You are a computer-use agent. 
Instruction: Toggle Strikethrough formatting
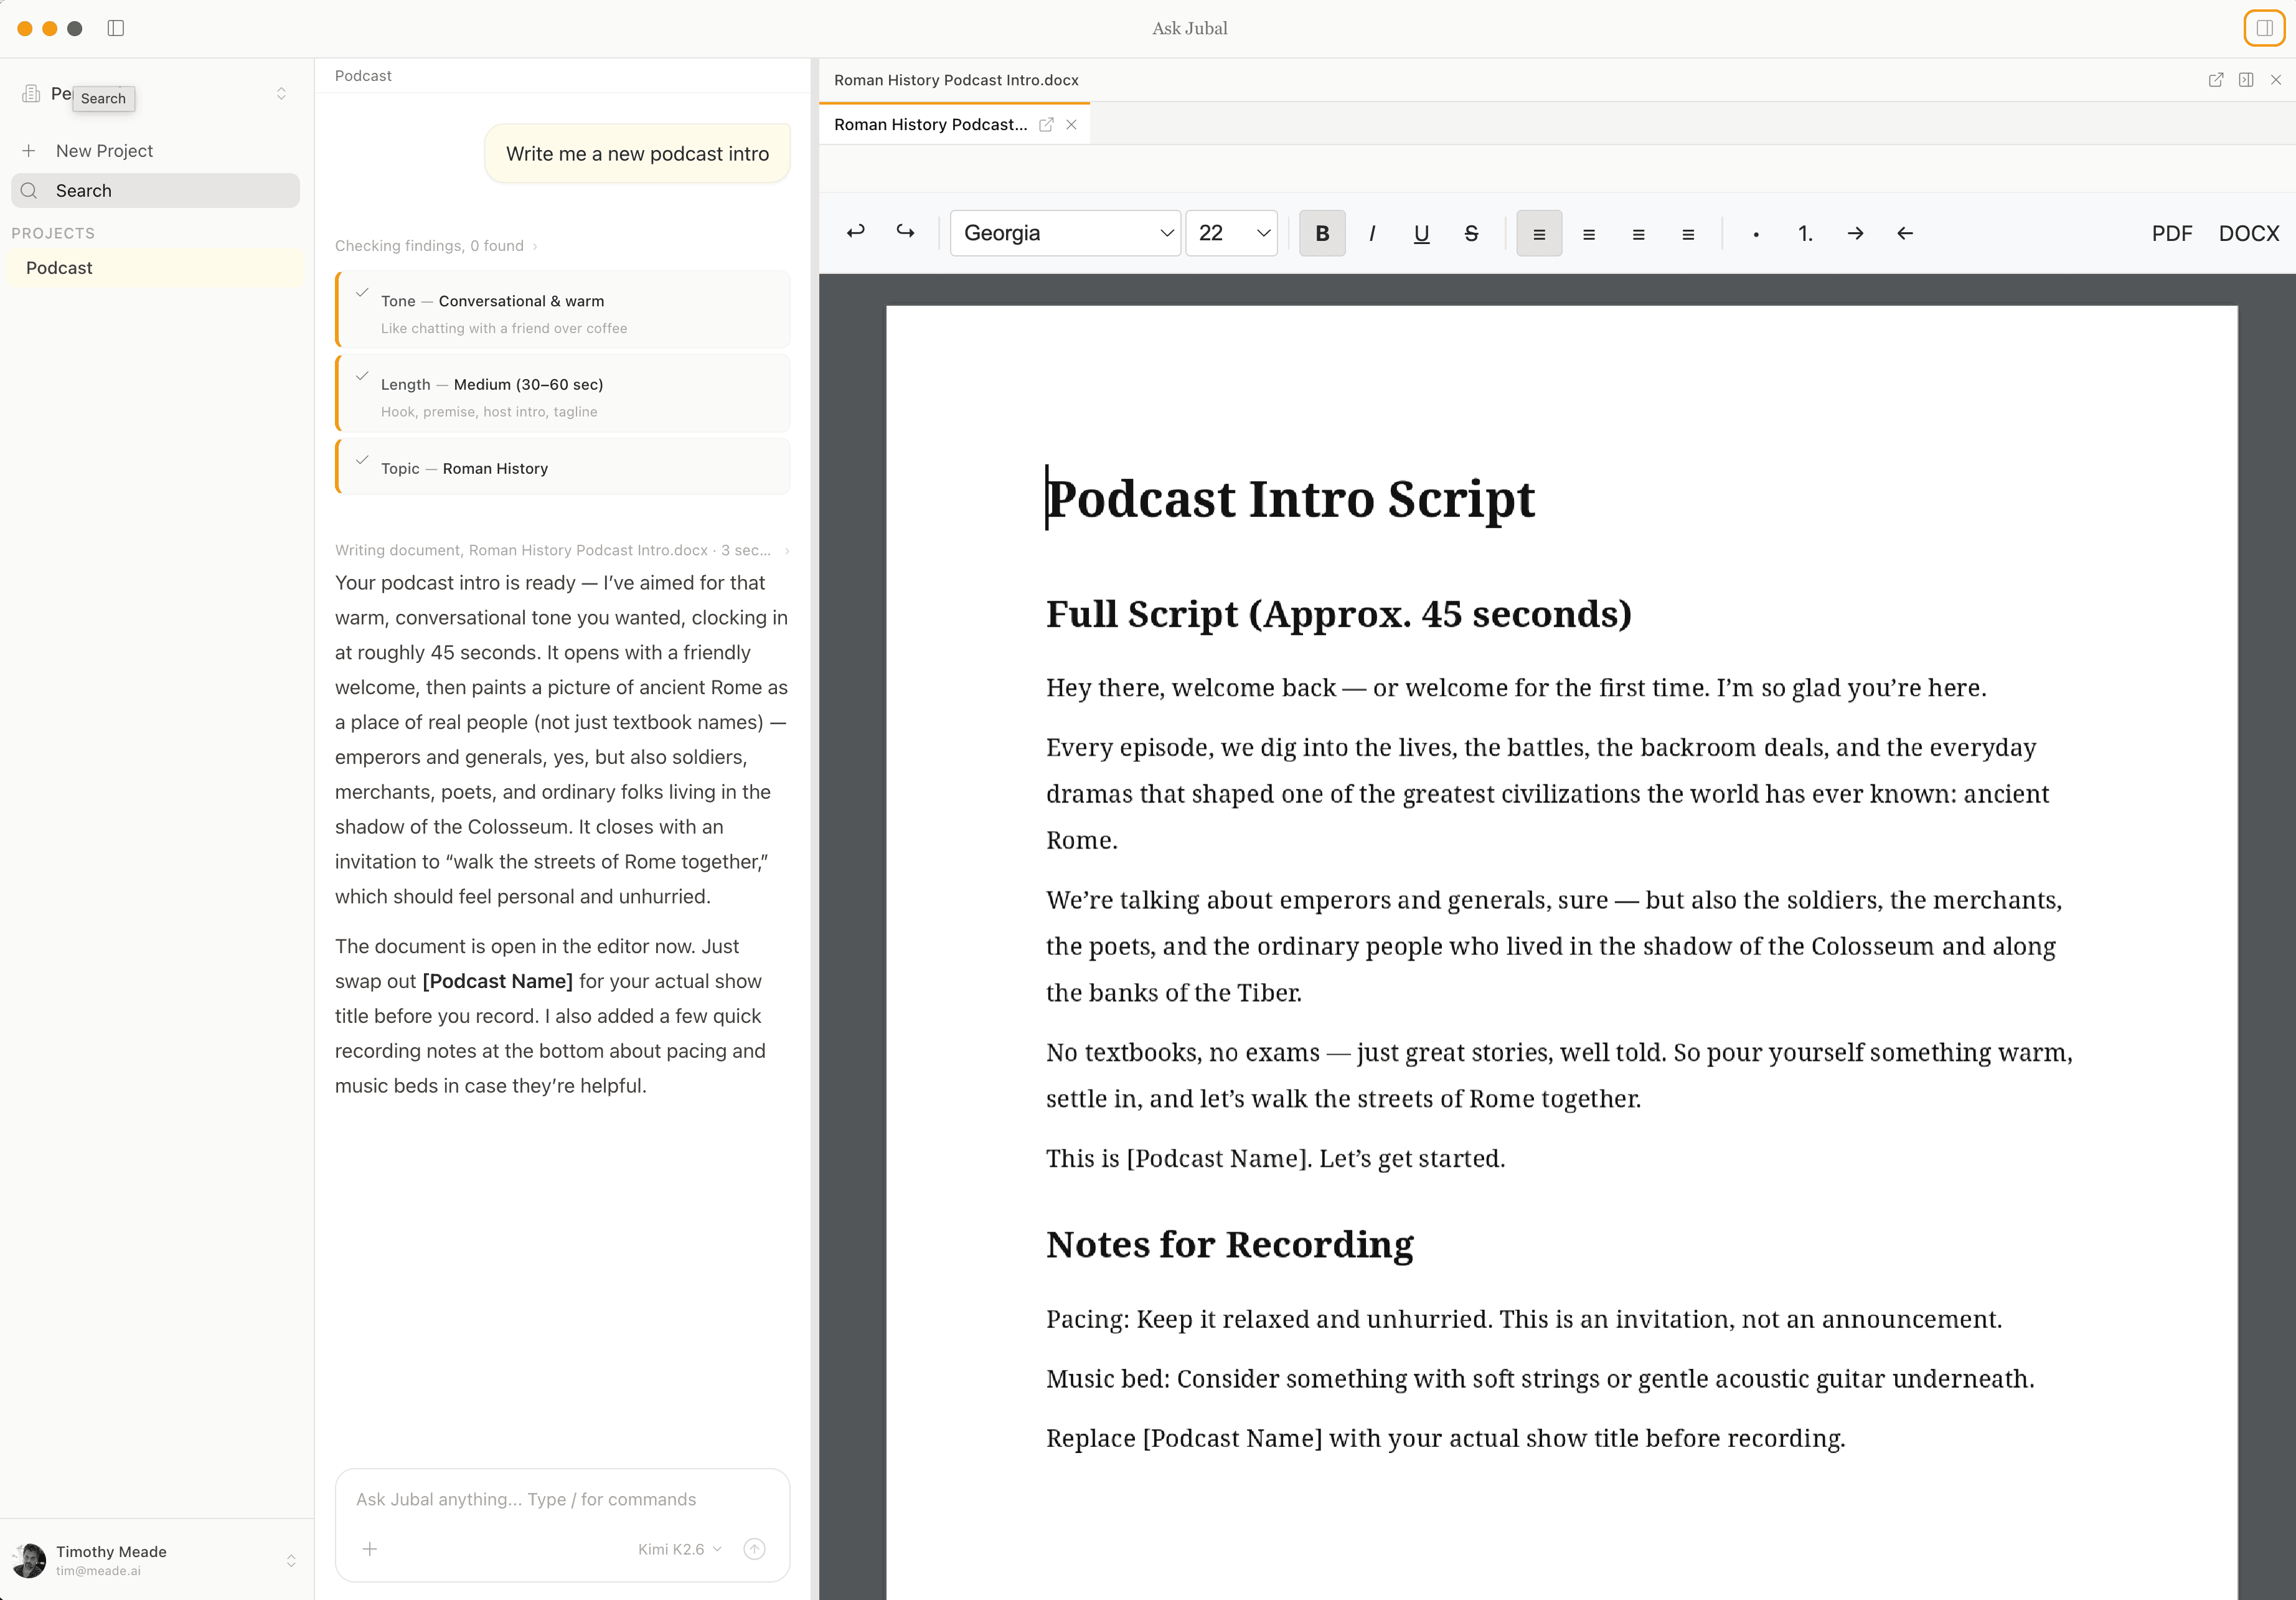[1471, 233]
